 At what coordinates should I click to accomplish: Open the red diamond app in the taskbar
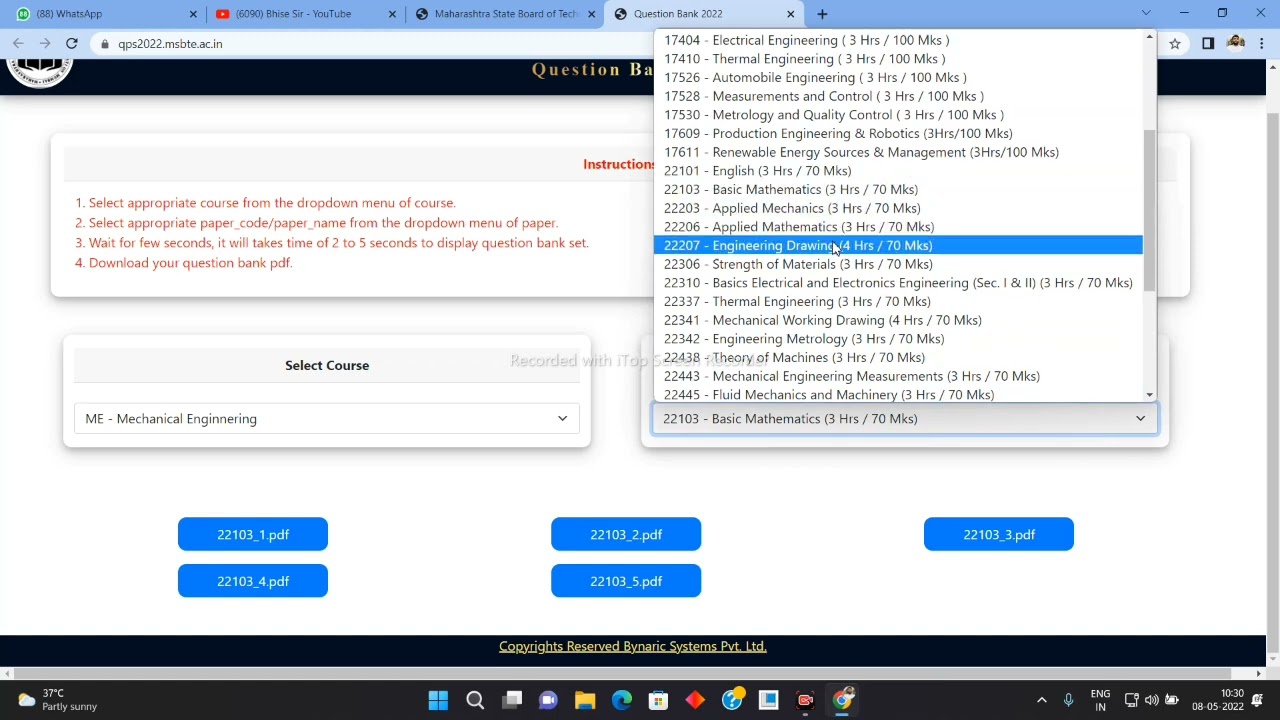pos(695,700)
